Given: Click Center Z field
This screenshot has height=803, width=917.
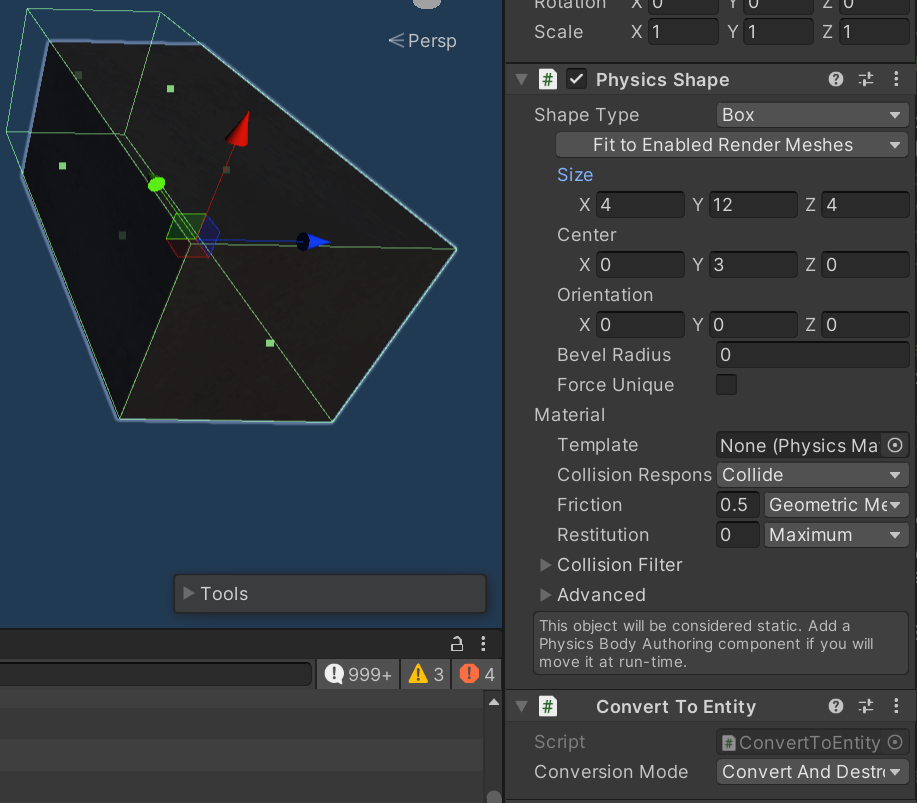Looking at the screenshot, I should coord(866,265).
